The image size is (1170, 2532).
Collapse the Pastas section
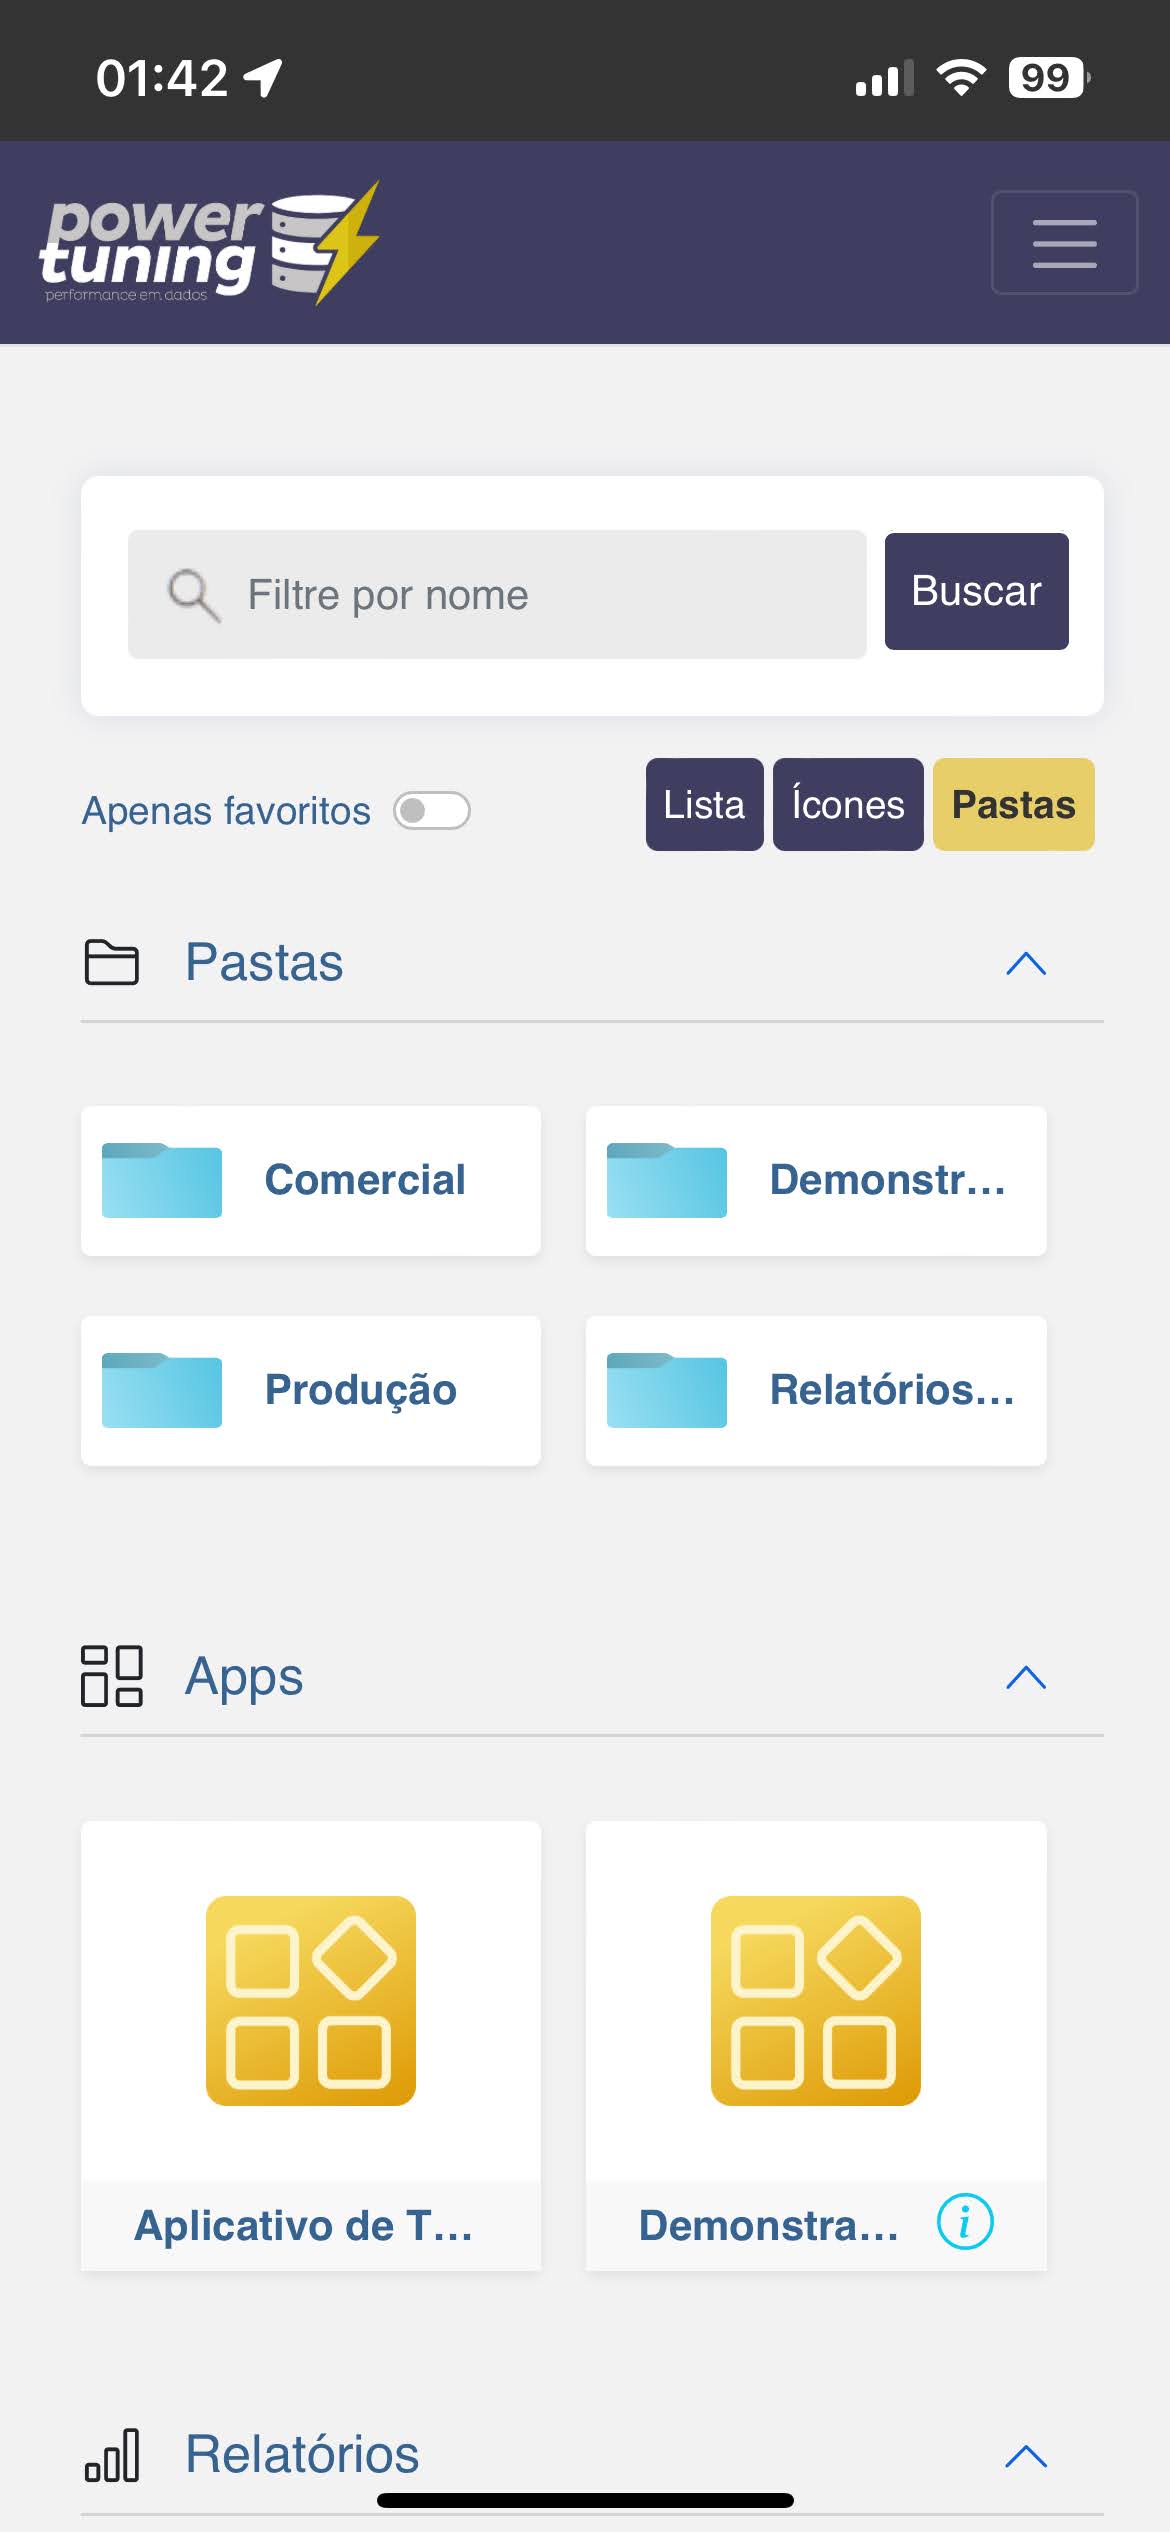(x=1025, y=964)
